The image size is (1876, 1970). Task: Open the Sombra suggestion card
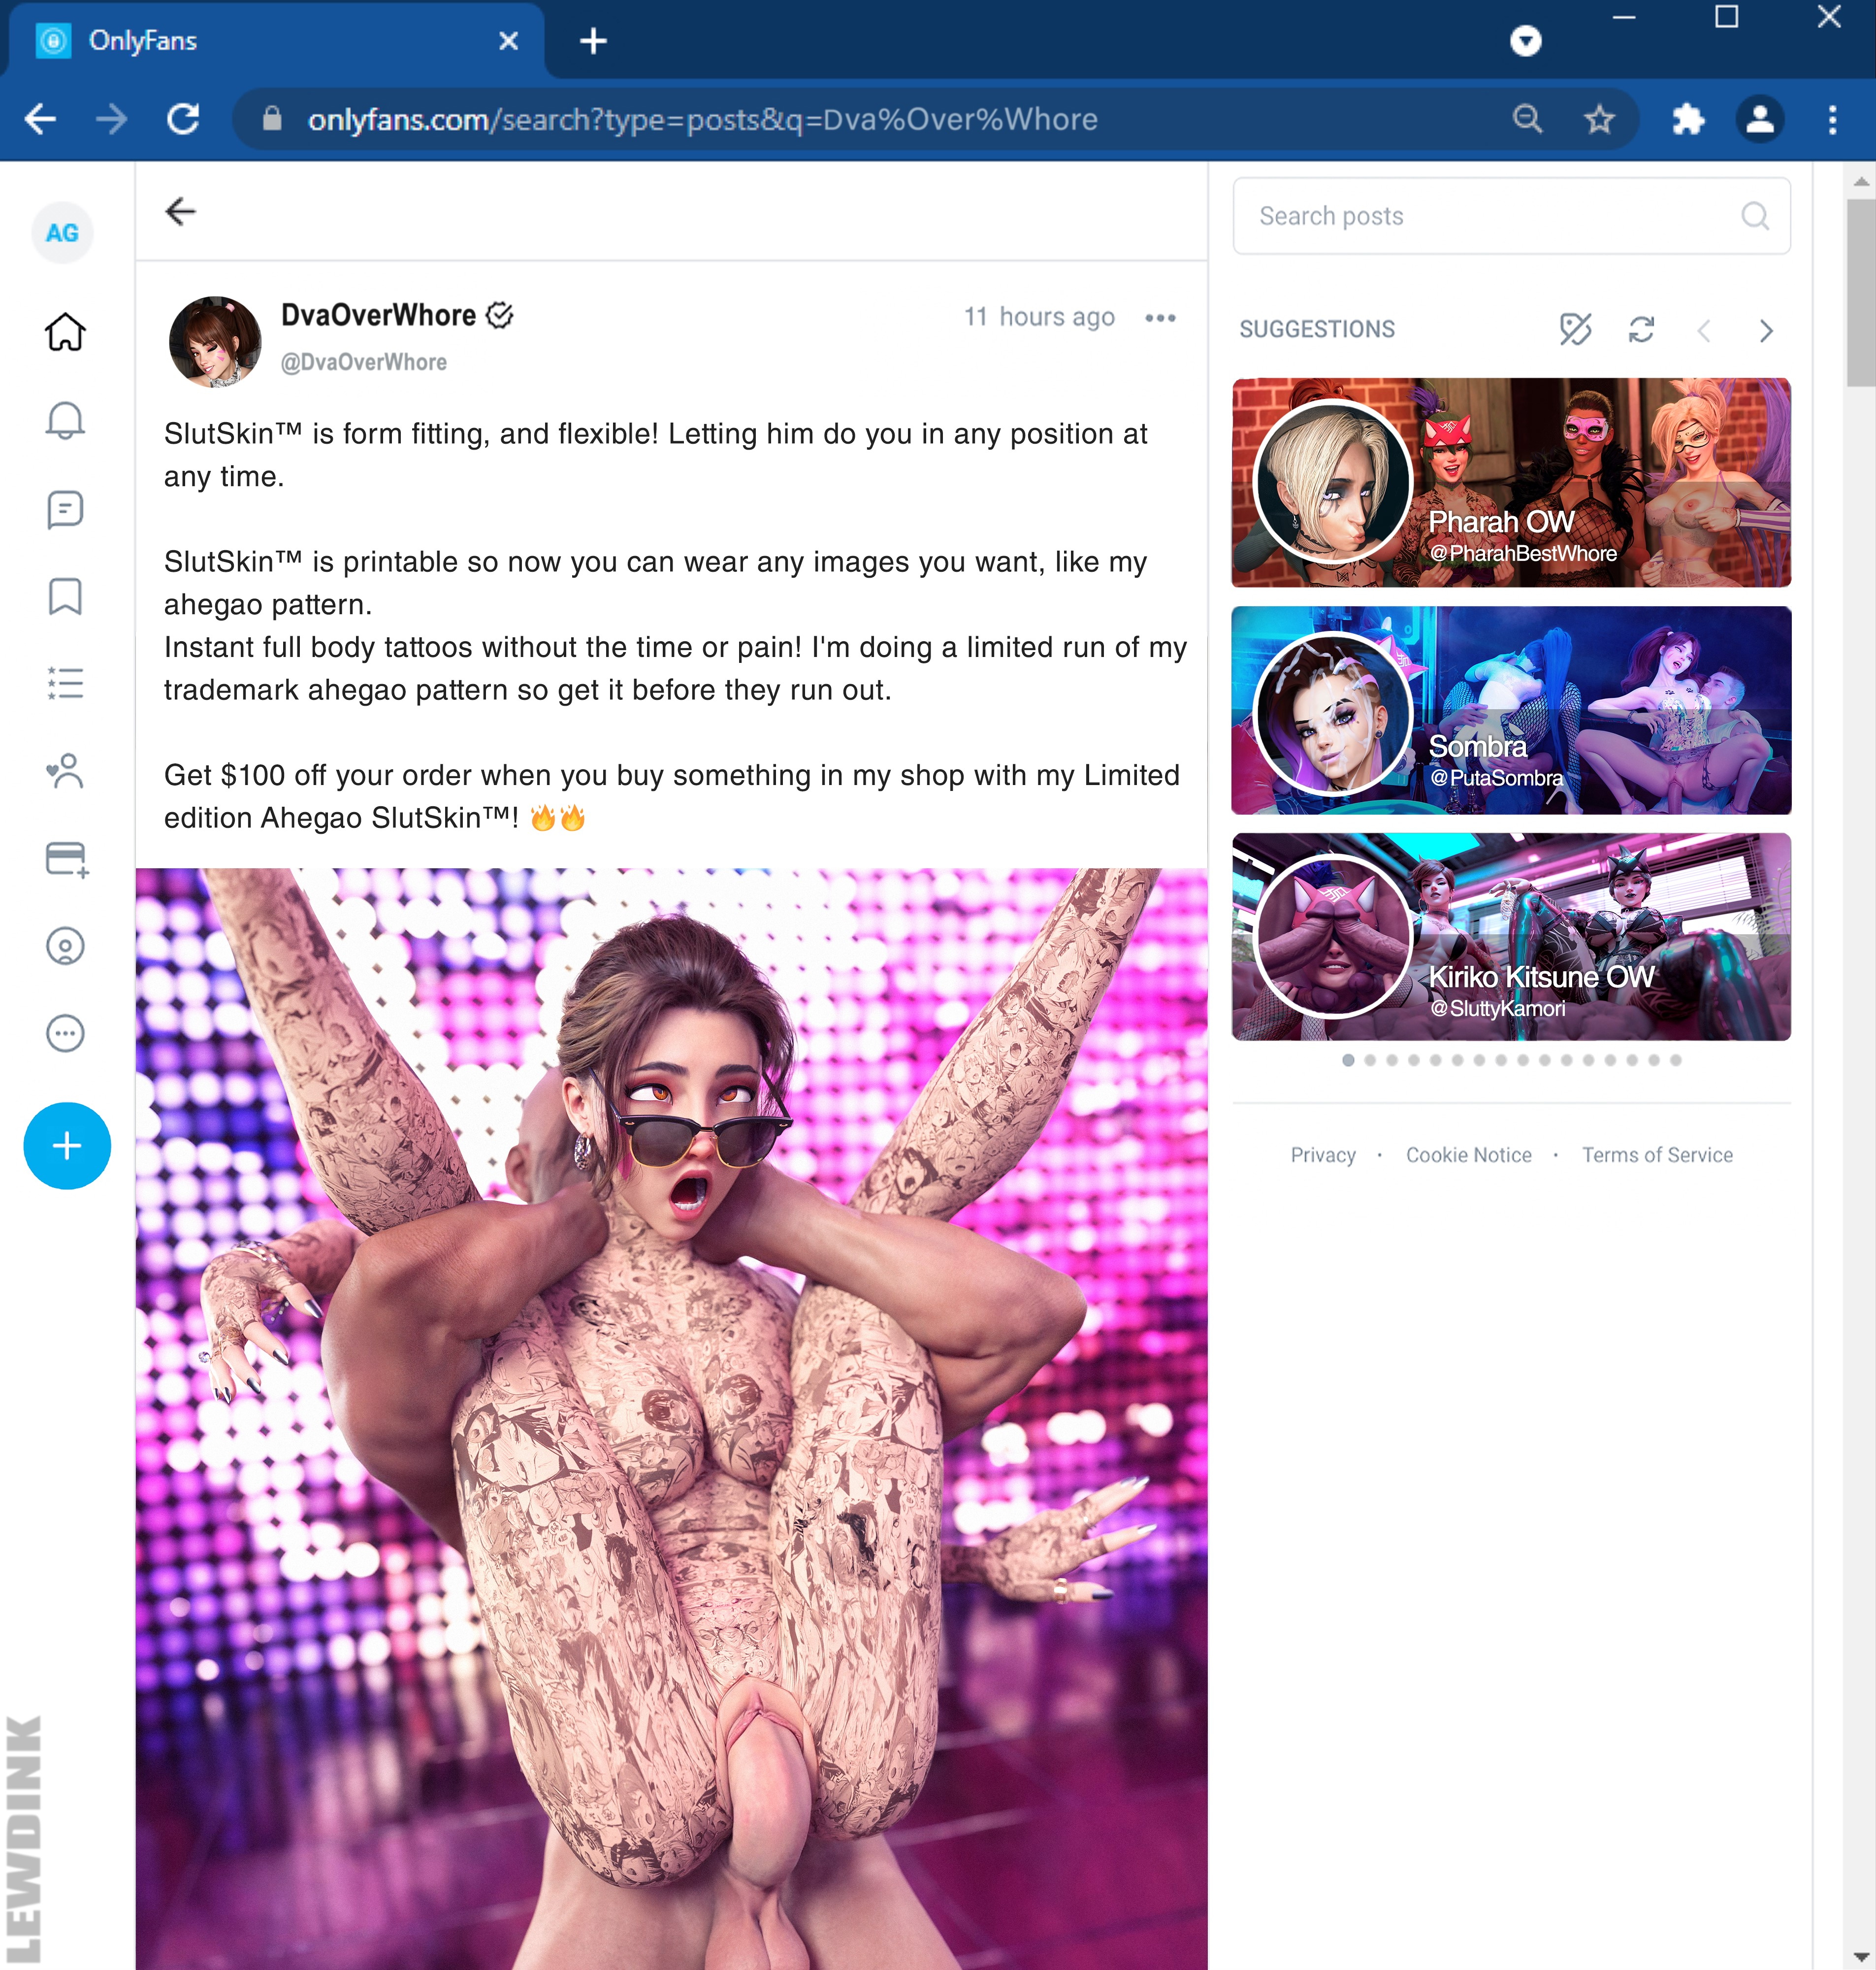pyautogui.click(x=1511, y=710)
